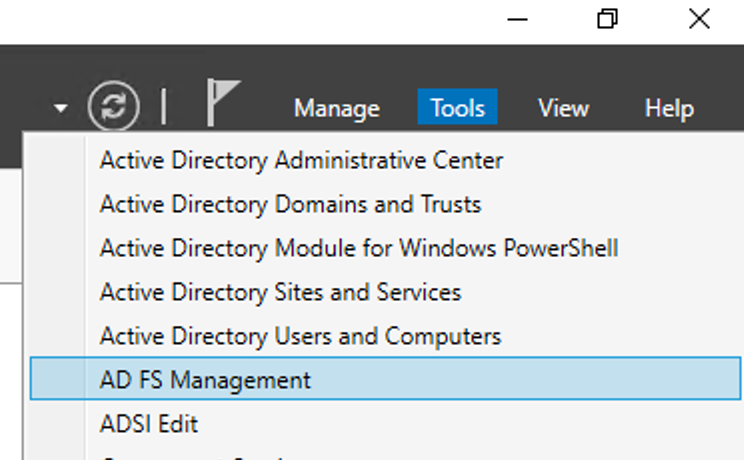
Task: Open Active Directory Domains and Trusts
Action: click(x=385, y=204)
